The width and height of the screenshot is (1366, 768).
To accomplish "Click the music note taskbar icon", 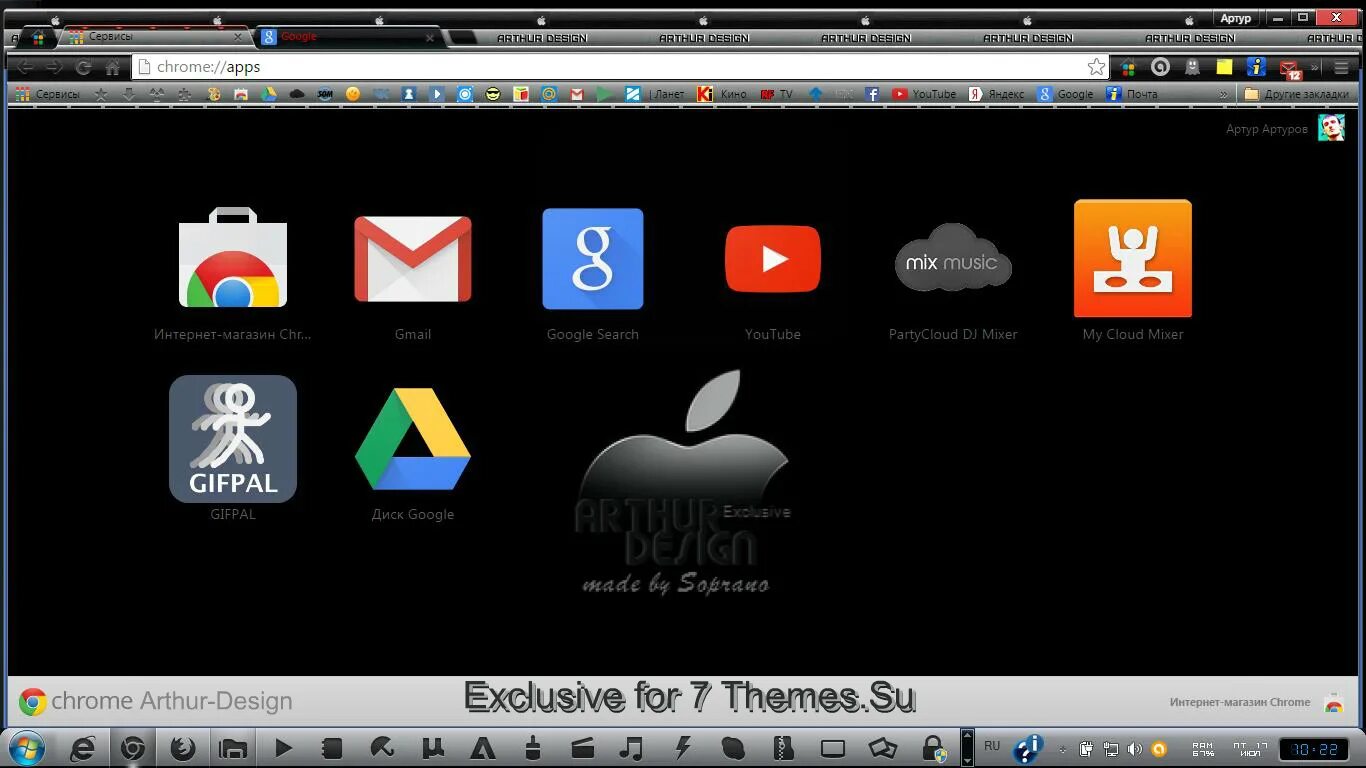I will click(631, 748).
